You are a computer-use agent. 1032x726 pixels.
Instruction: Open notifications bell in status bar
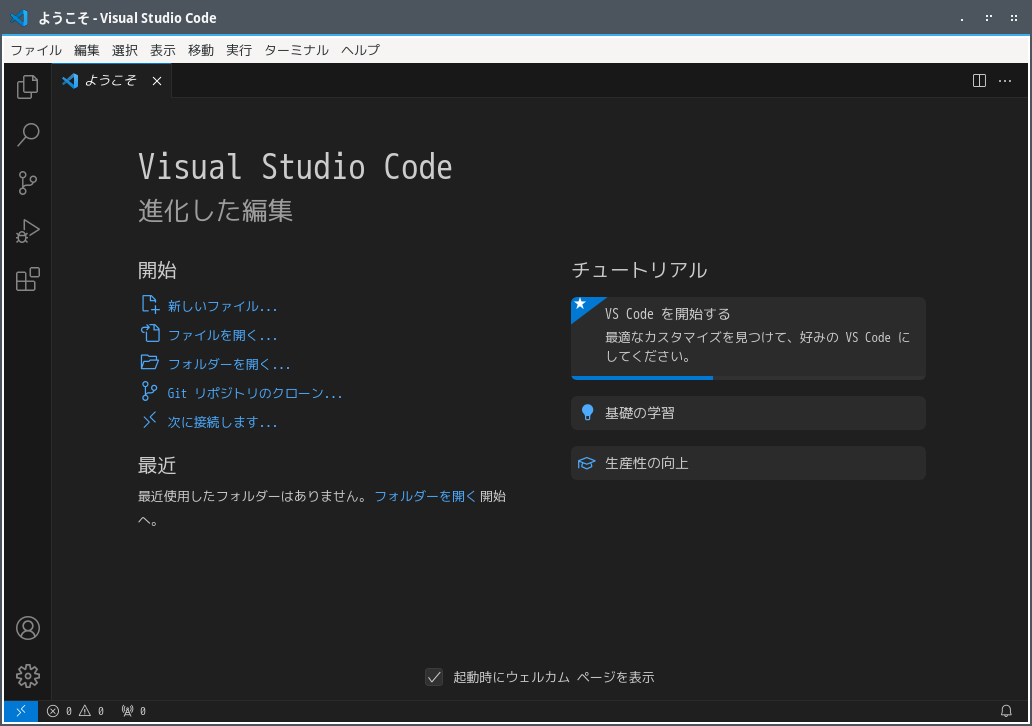click(x=1006, y=711)
